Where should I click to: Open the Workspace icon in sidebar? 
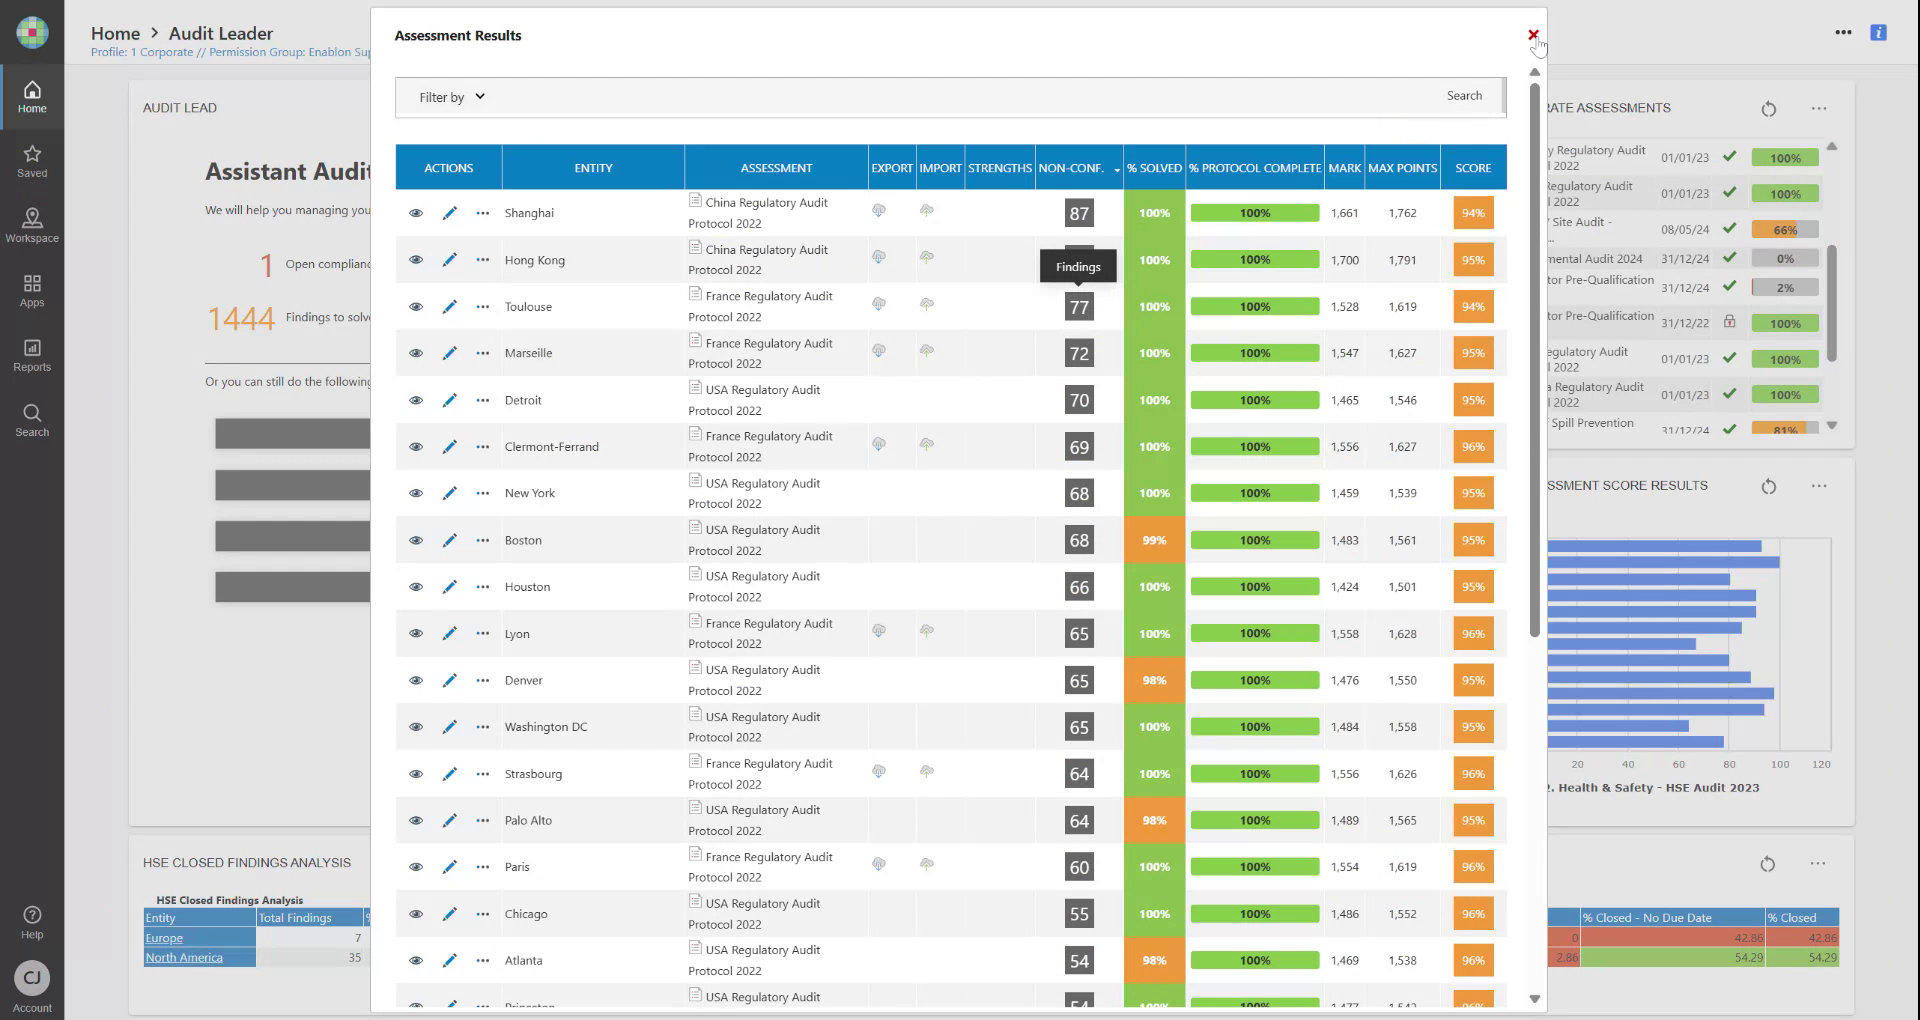(x=32, y=225)
